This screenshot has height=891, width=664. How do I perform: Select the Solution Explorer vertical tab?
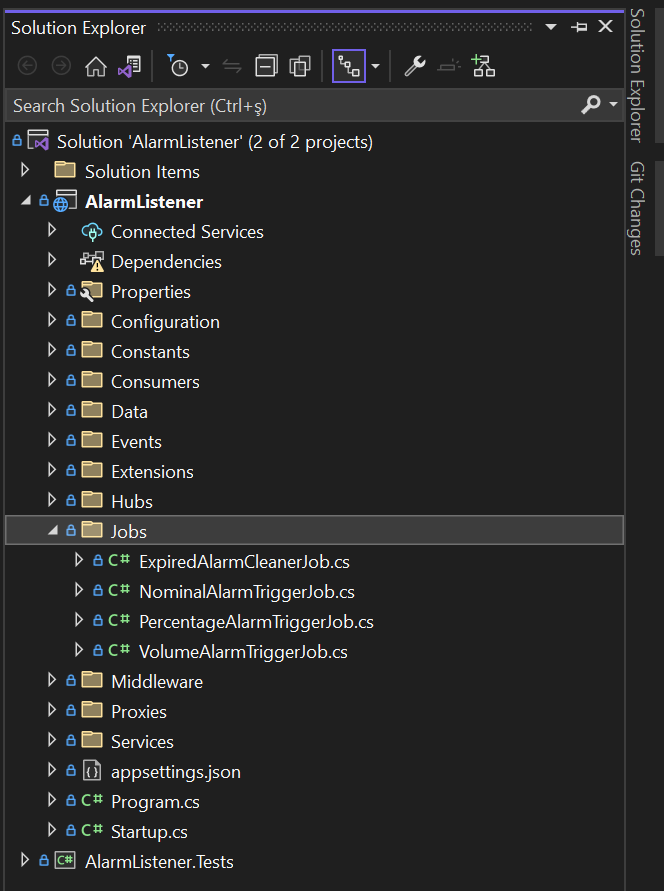click(636, 75)
